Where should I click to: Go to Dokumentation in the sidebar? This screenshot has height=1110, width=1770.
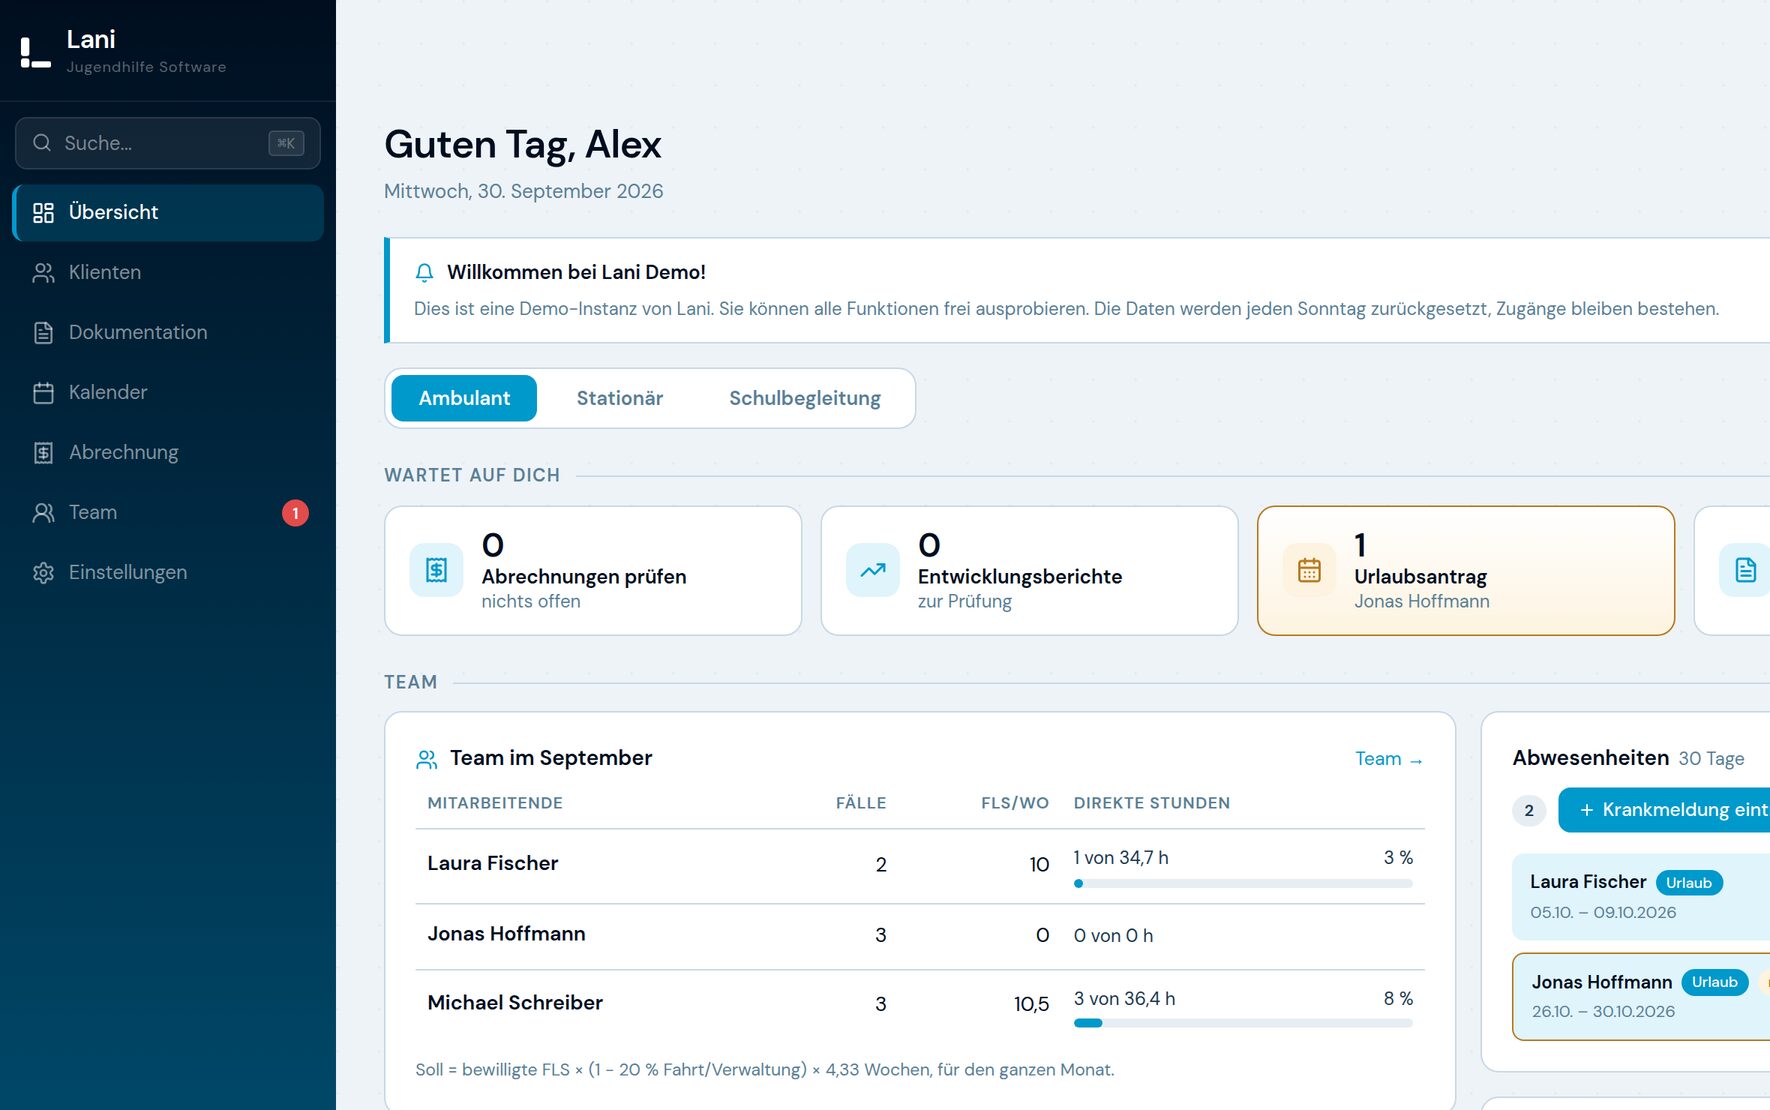pos(168,332)
